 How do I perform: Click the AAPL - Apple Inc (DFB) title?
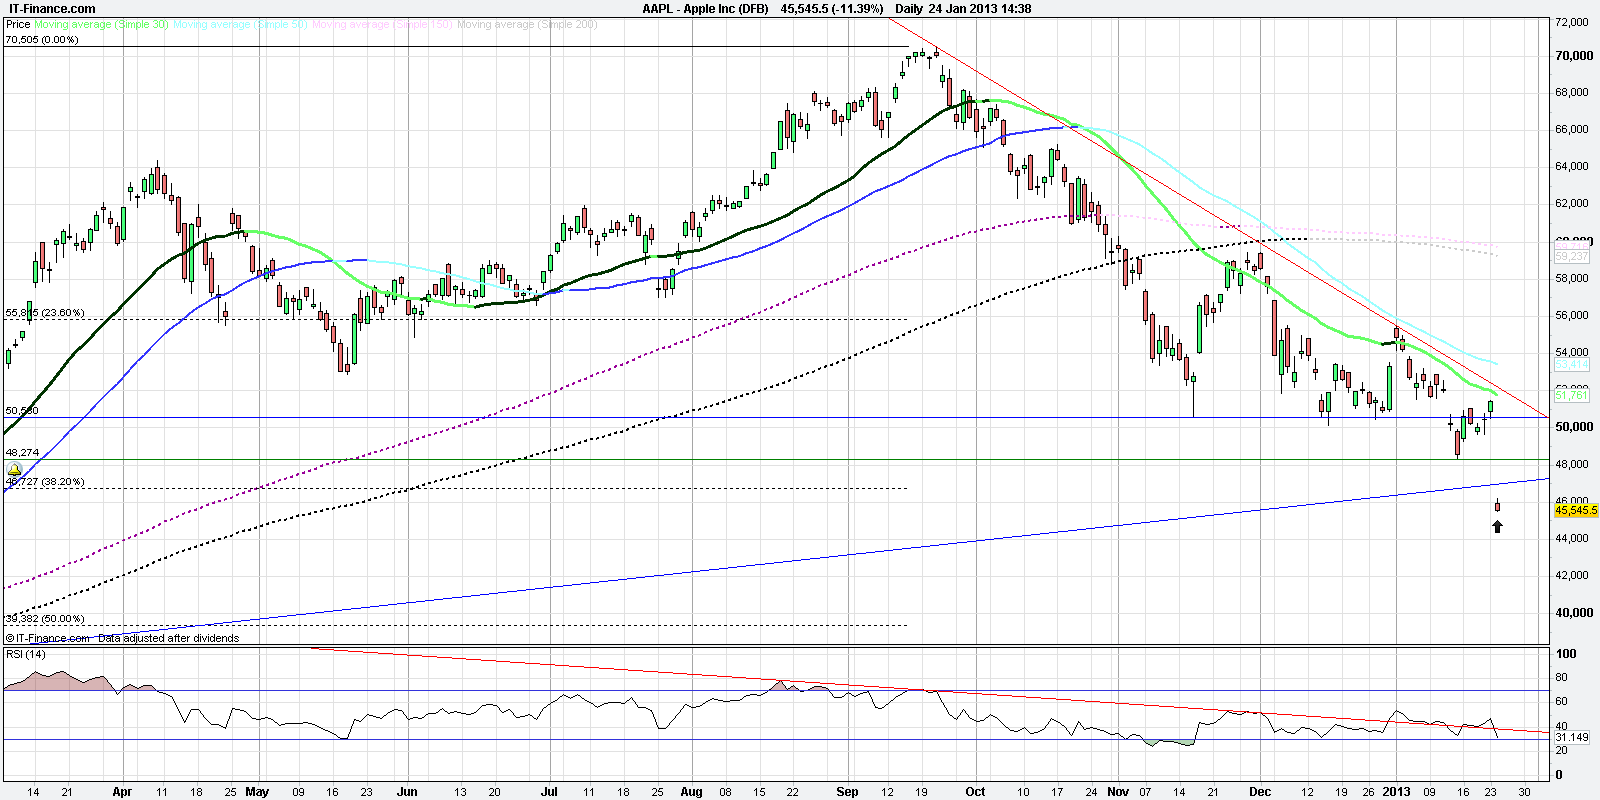pyautogui.click(x=705, y=8)
